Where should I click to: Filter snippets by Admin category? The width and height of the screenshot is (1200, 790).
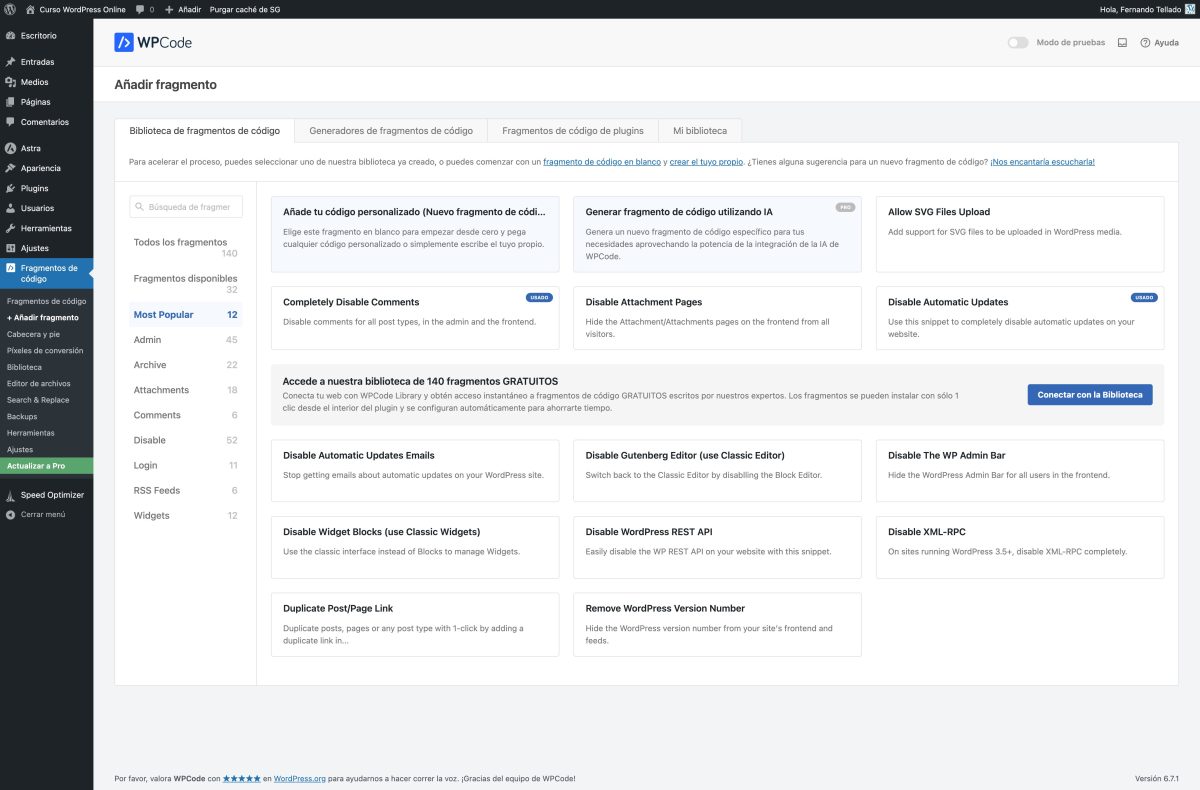coord(147,340)
